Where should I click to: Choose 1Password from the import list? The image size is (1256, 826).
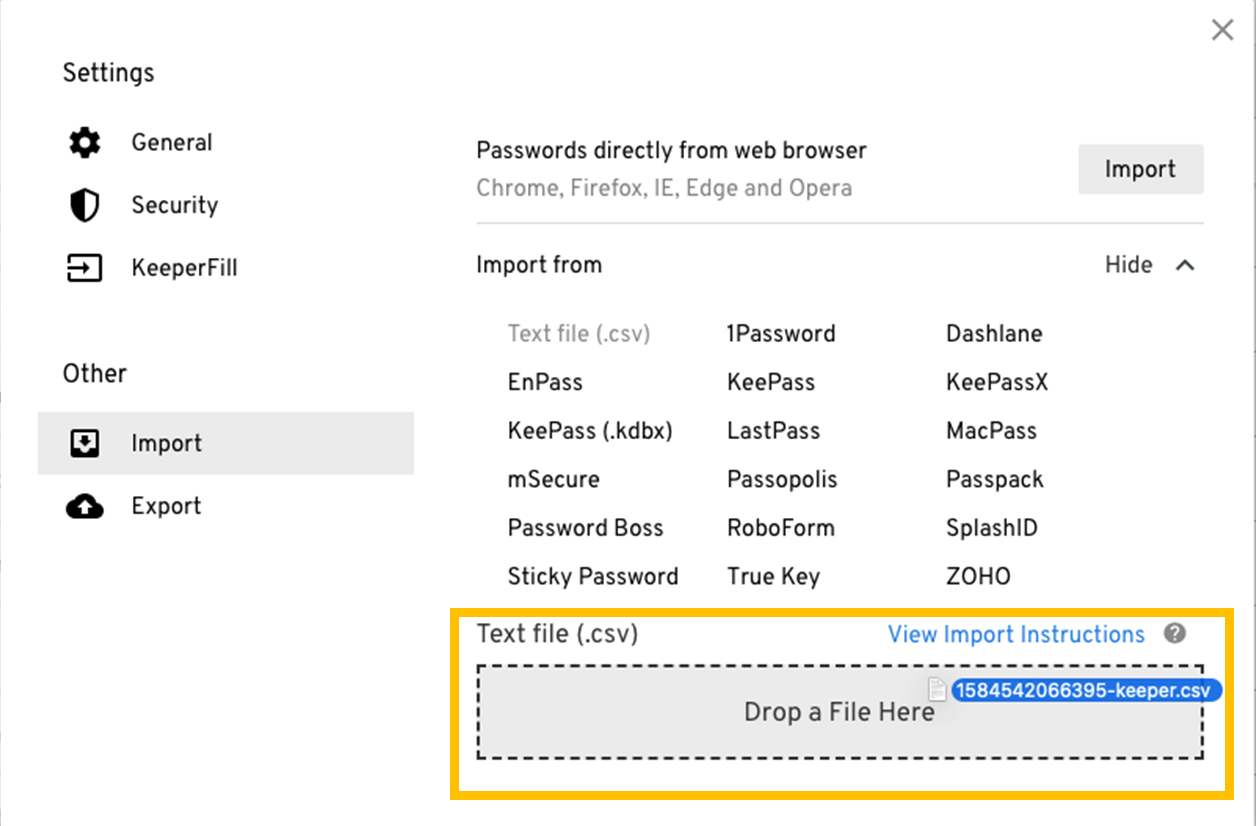pyautogui.click(x=781, y=334)
